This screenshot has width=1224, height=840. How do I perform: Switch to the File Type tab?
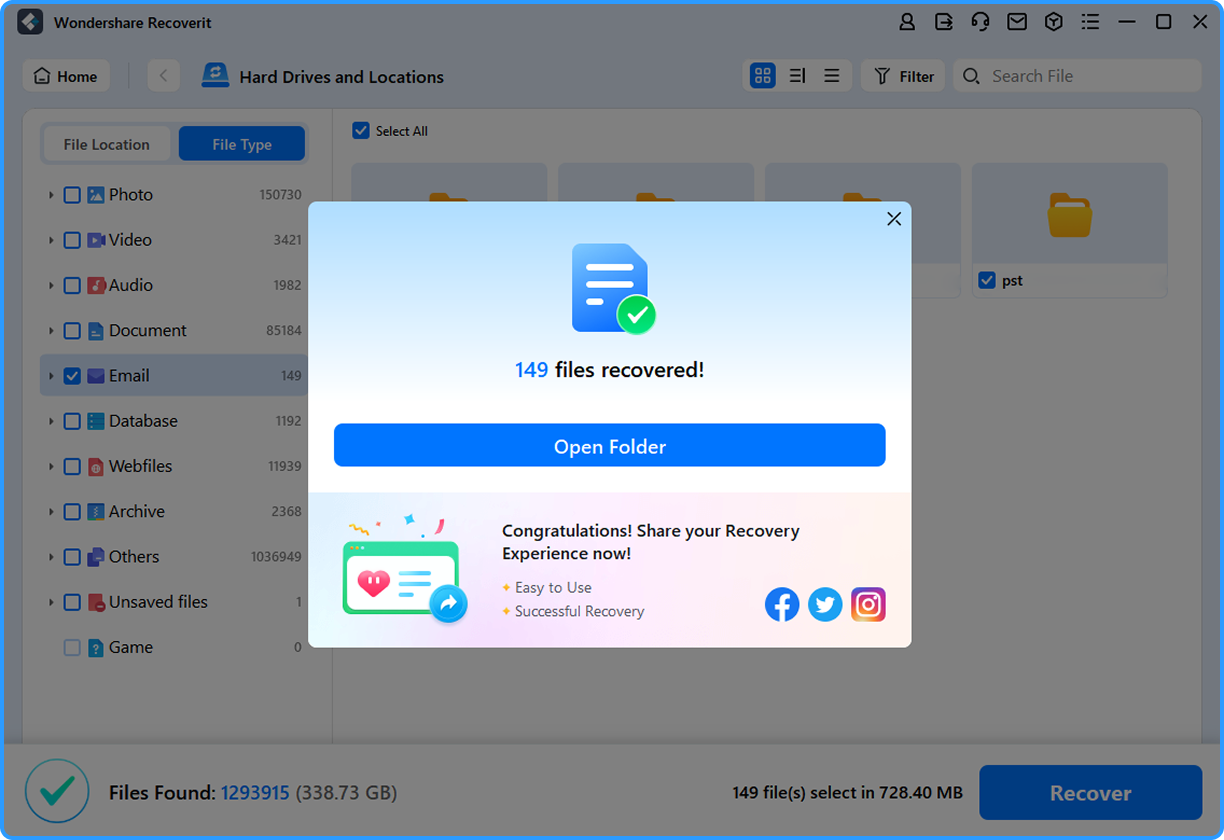pyautogui.click(x=242, y=144)
